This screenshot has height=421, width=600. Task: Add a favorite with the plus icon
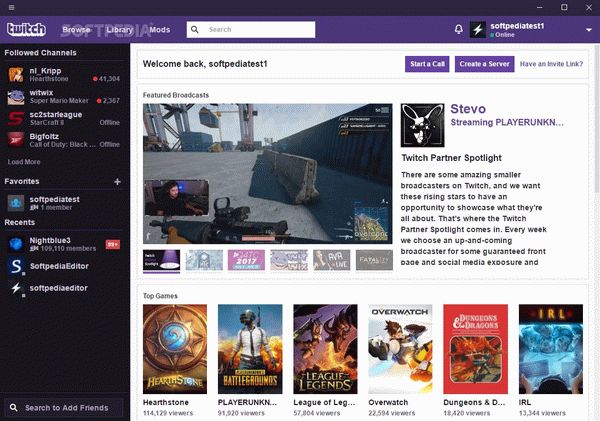point(117,182)
